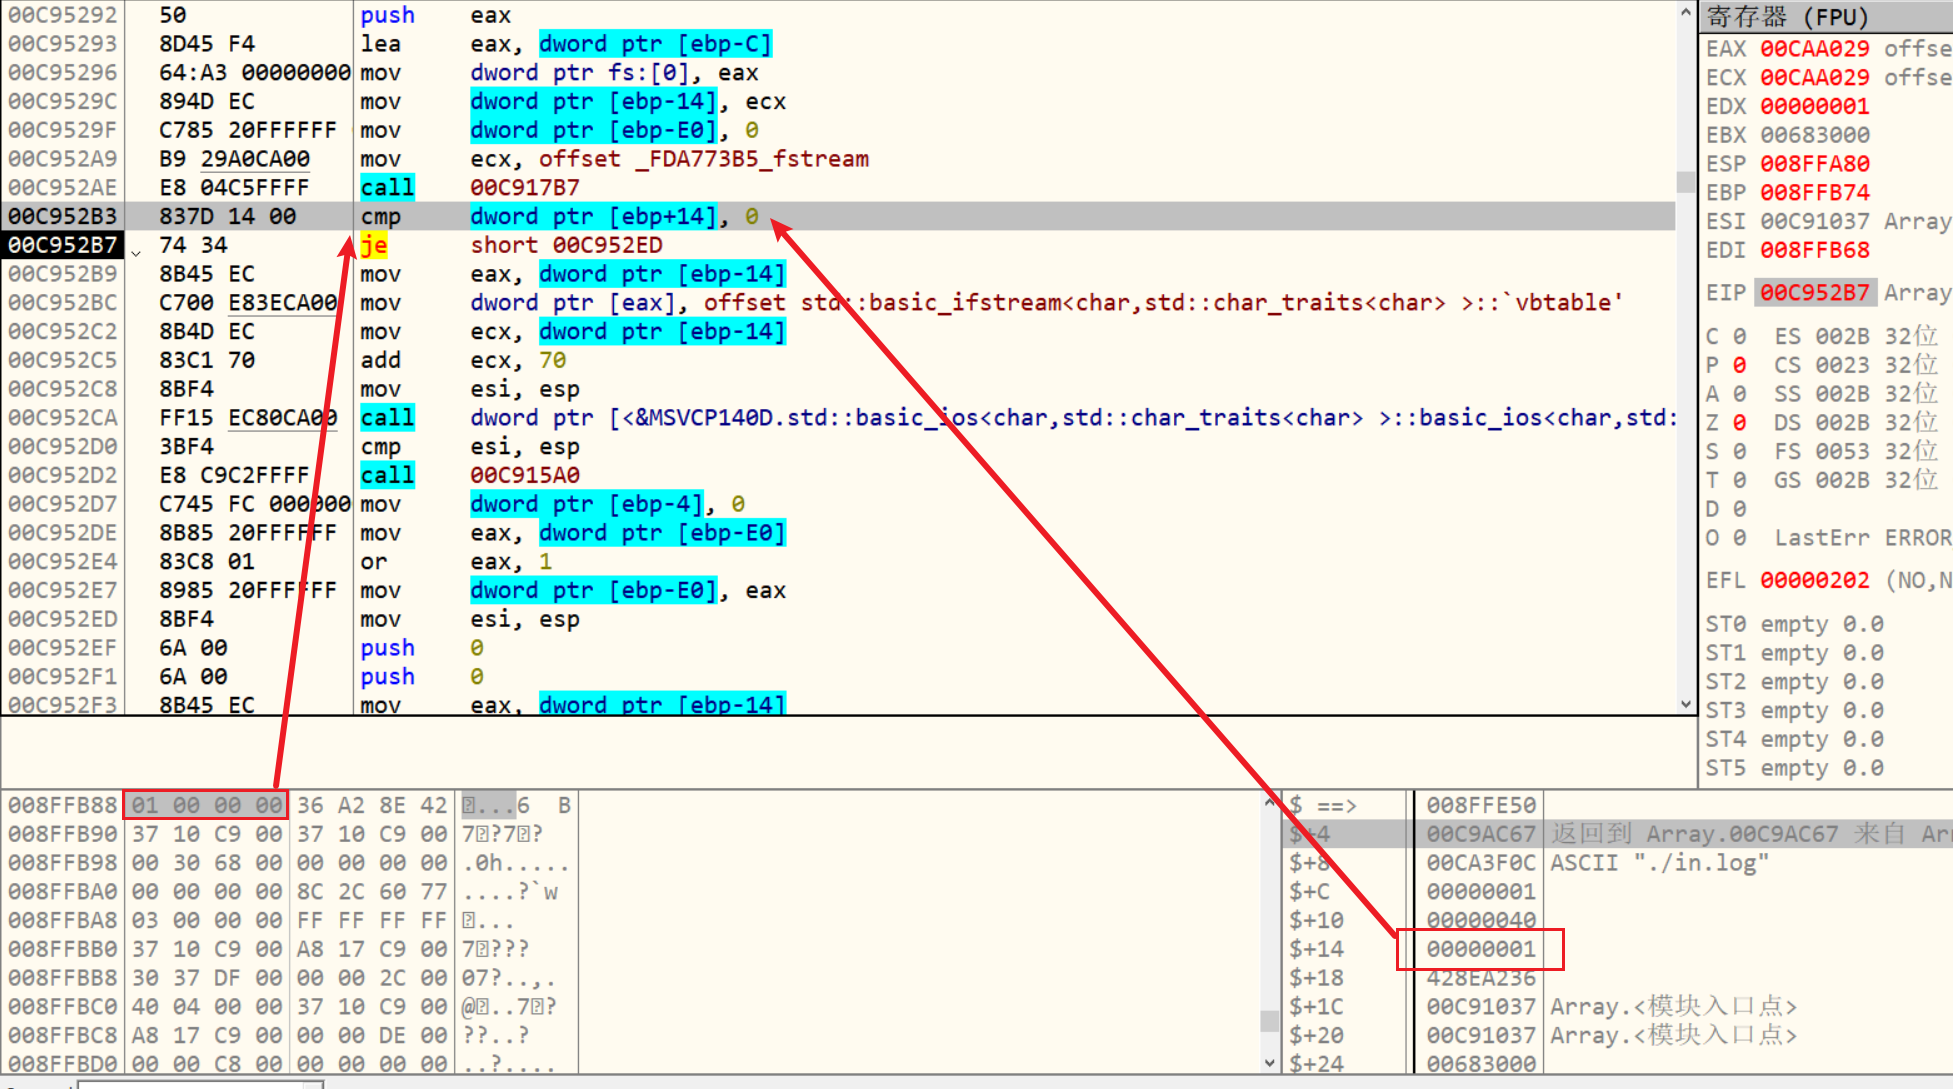Select the EDX register value 00000001

[x=1814, y=107]
